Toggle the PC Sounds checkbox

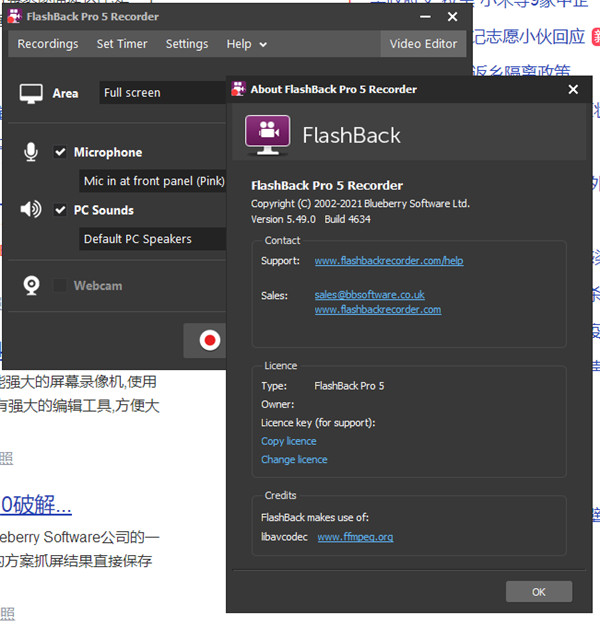point(60,210)
